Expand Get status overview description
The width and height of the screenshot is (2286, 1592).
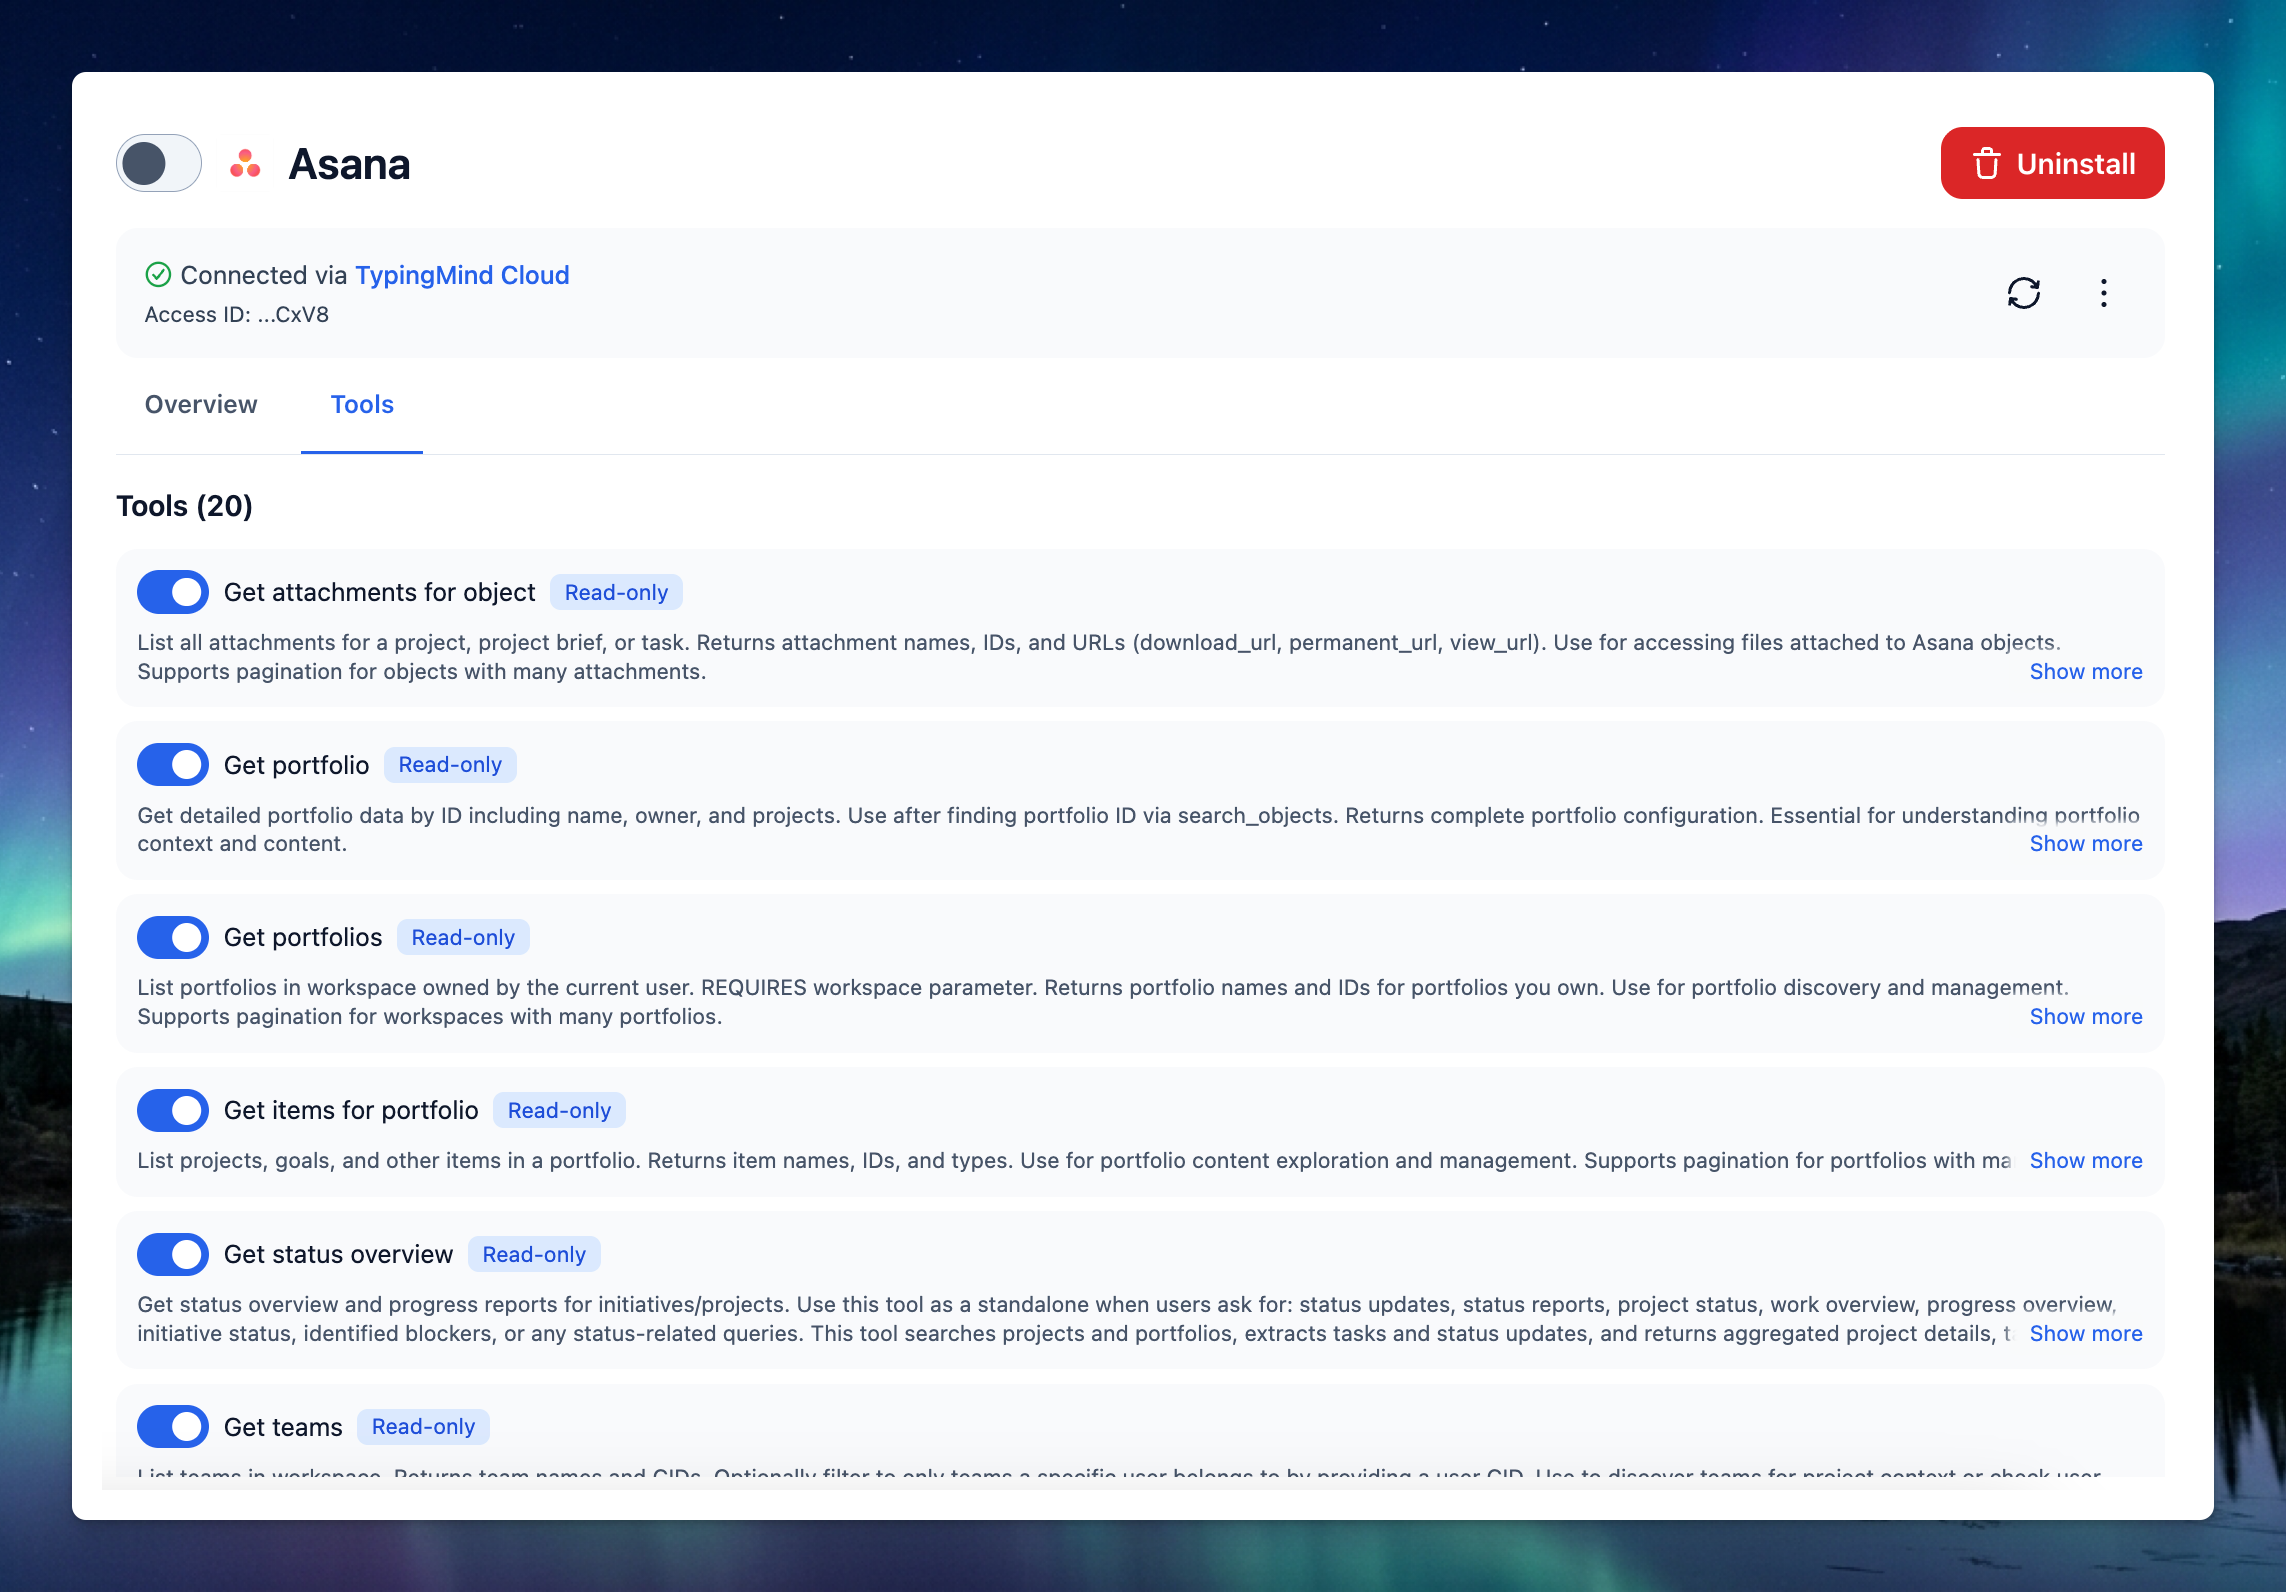tap(2085, 1333)
